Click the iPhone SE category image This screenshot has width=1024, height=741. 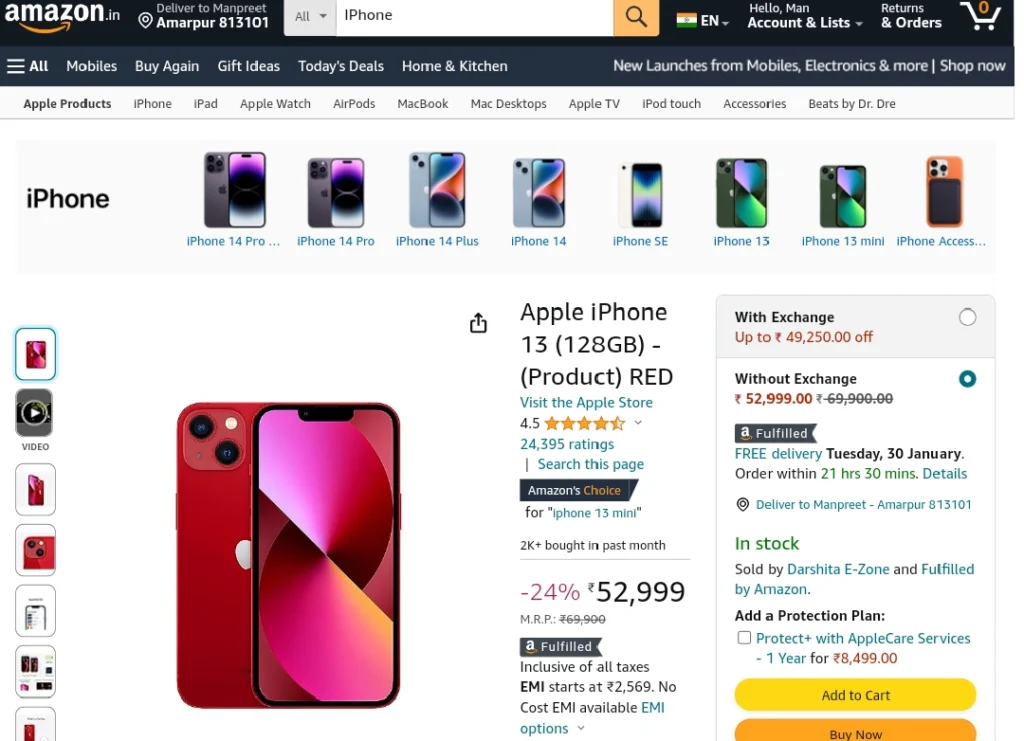click(640, 195)
